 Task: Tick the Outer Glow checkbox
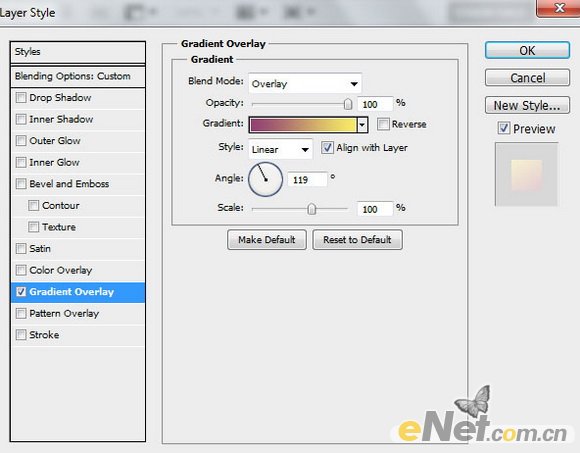(21, 141)
